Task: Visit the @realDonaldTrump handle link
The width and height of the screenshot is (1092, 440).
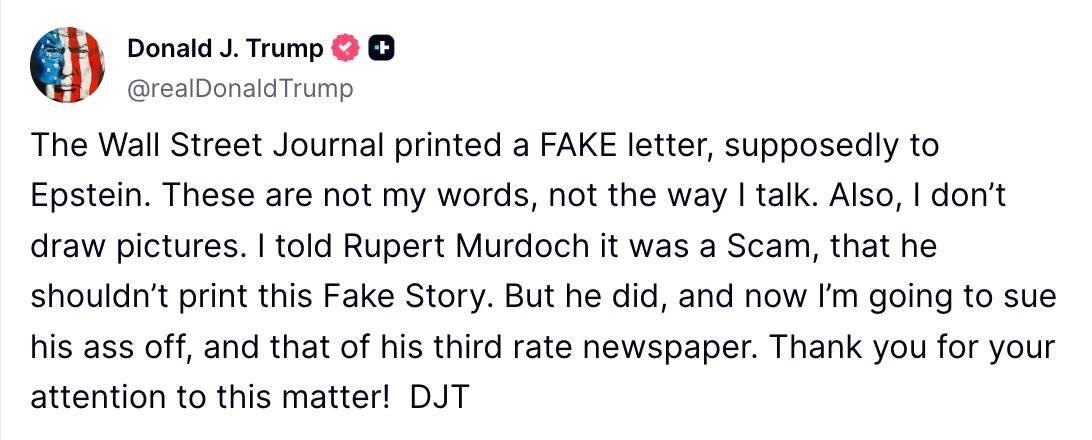Action: (x=240, y=89)
